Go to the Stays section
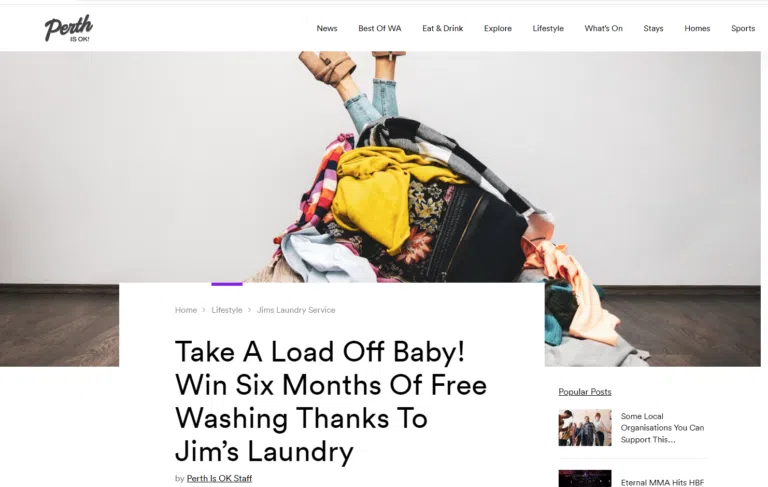Viewport: 768px width, 487px height. click(653, 28)
